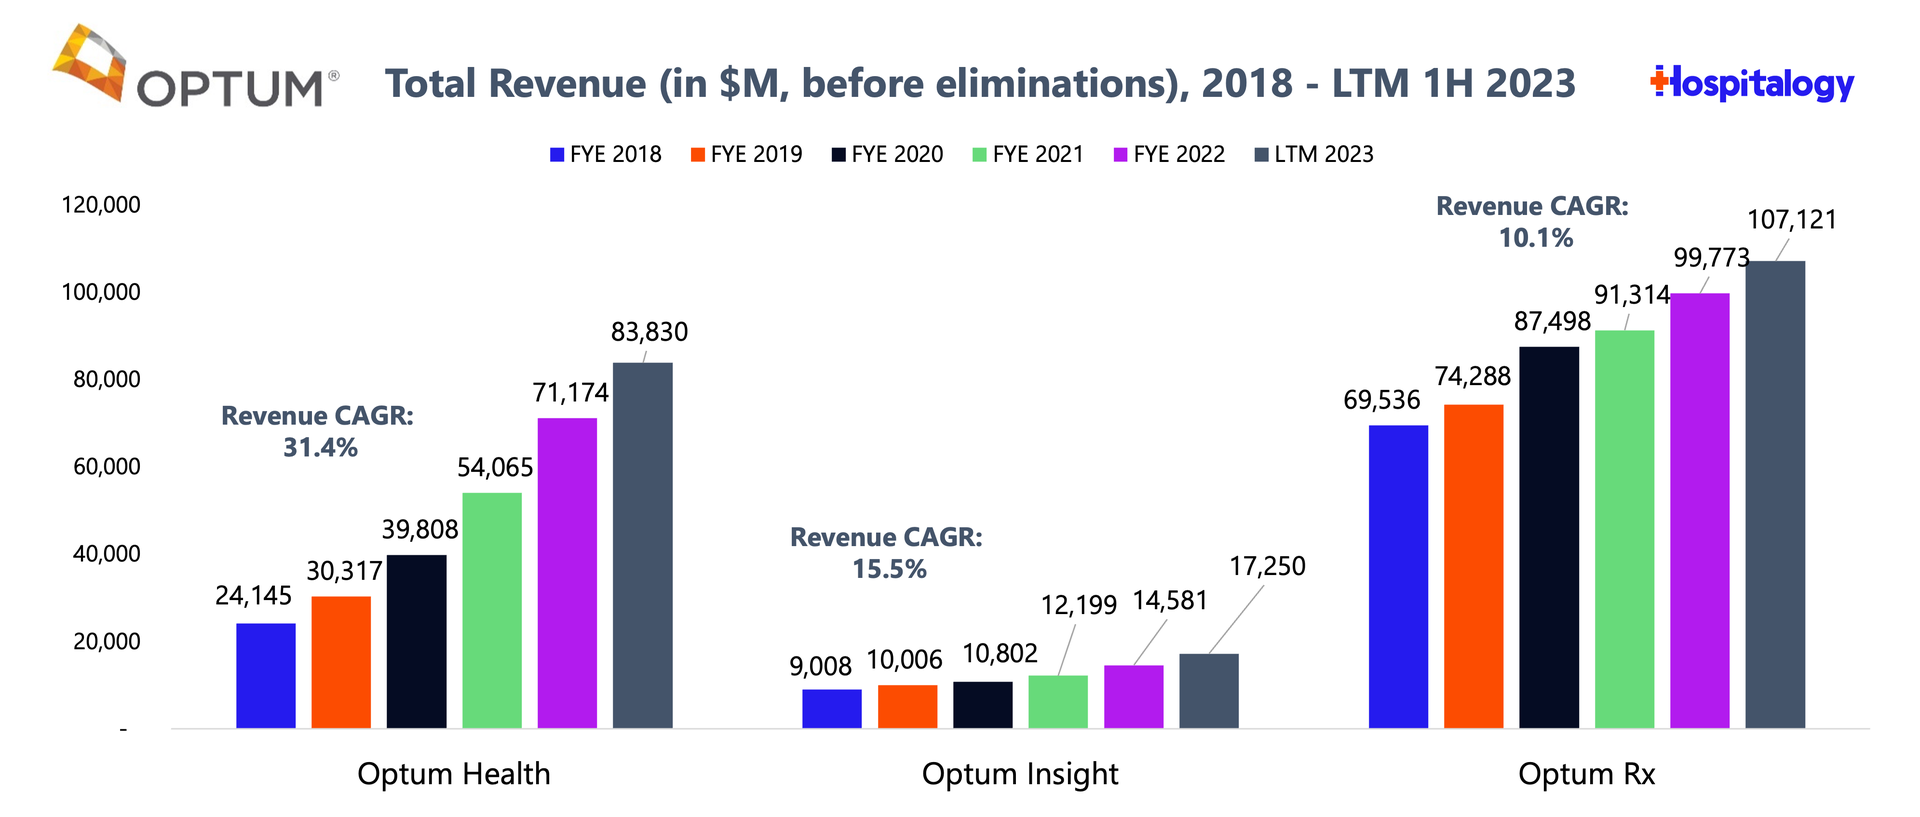Select the Revenue CAGR 10.1% annotation

click(x=1533, y=222)
